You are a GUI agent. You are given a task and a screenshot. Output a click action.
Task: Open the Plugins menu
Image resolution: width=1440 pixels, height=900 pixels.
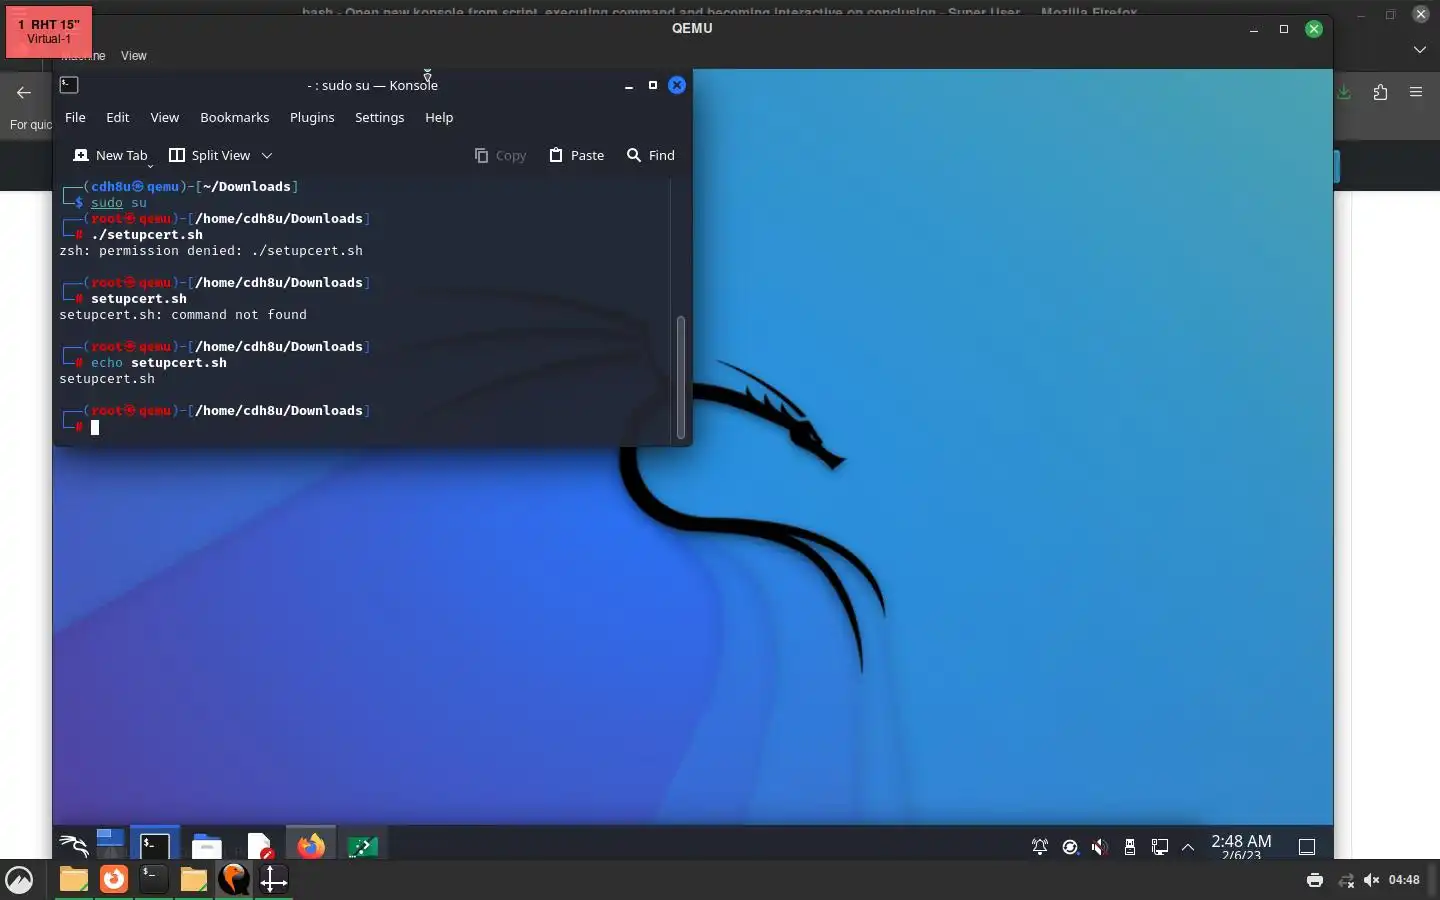(312, 117)
